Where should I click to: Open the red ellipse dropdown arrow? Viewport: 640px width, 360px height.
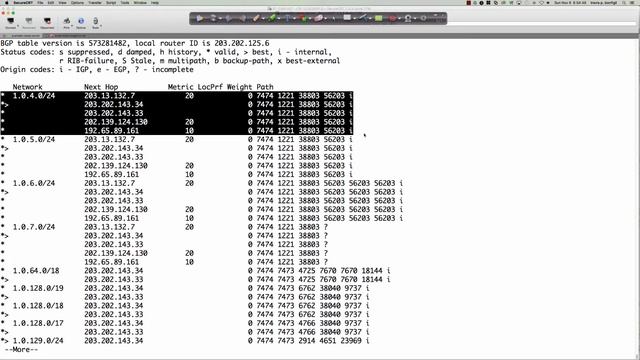point(400,19)
